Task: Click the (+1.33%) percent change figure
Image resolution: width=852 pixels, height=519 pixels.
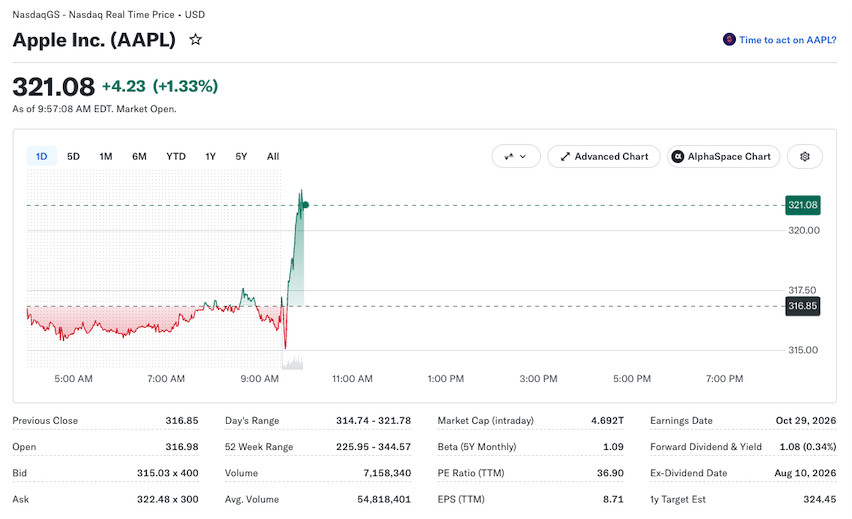Action: pos(185,86)
